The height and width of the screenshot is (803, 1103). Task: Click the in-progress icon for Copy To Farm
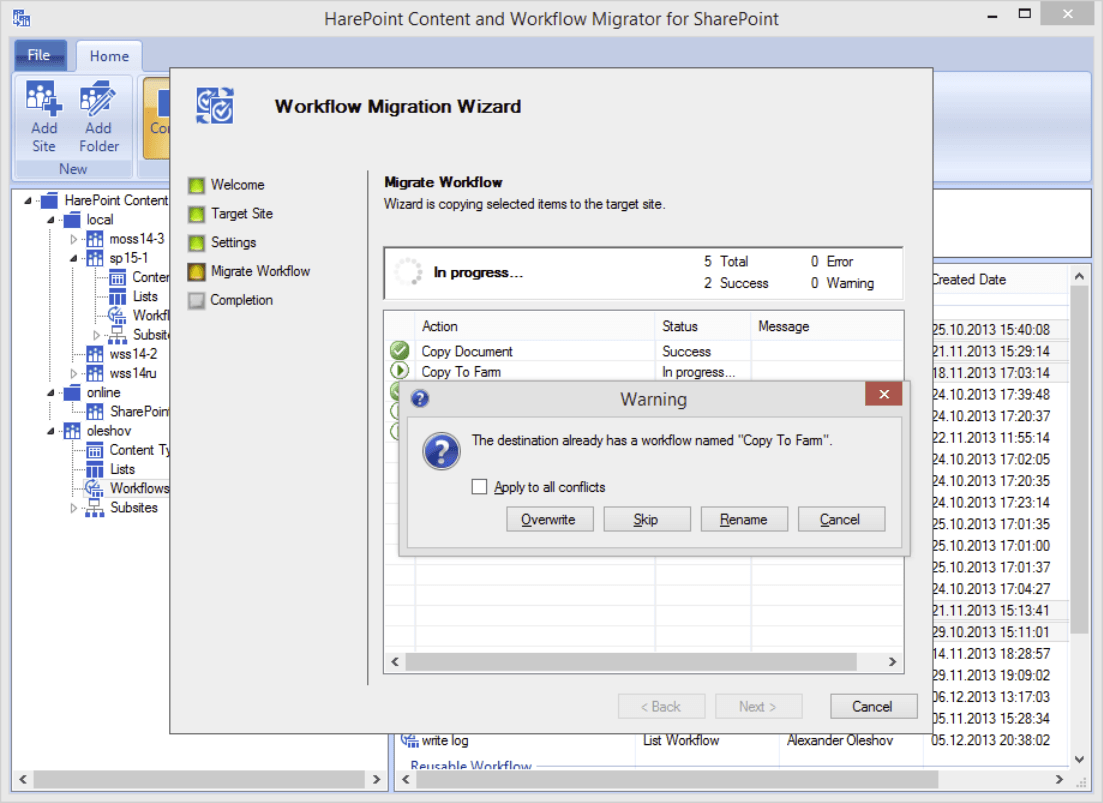click(x=400, y=371)
